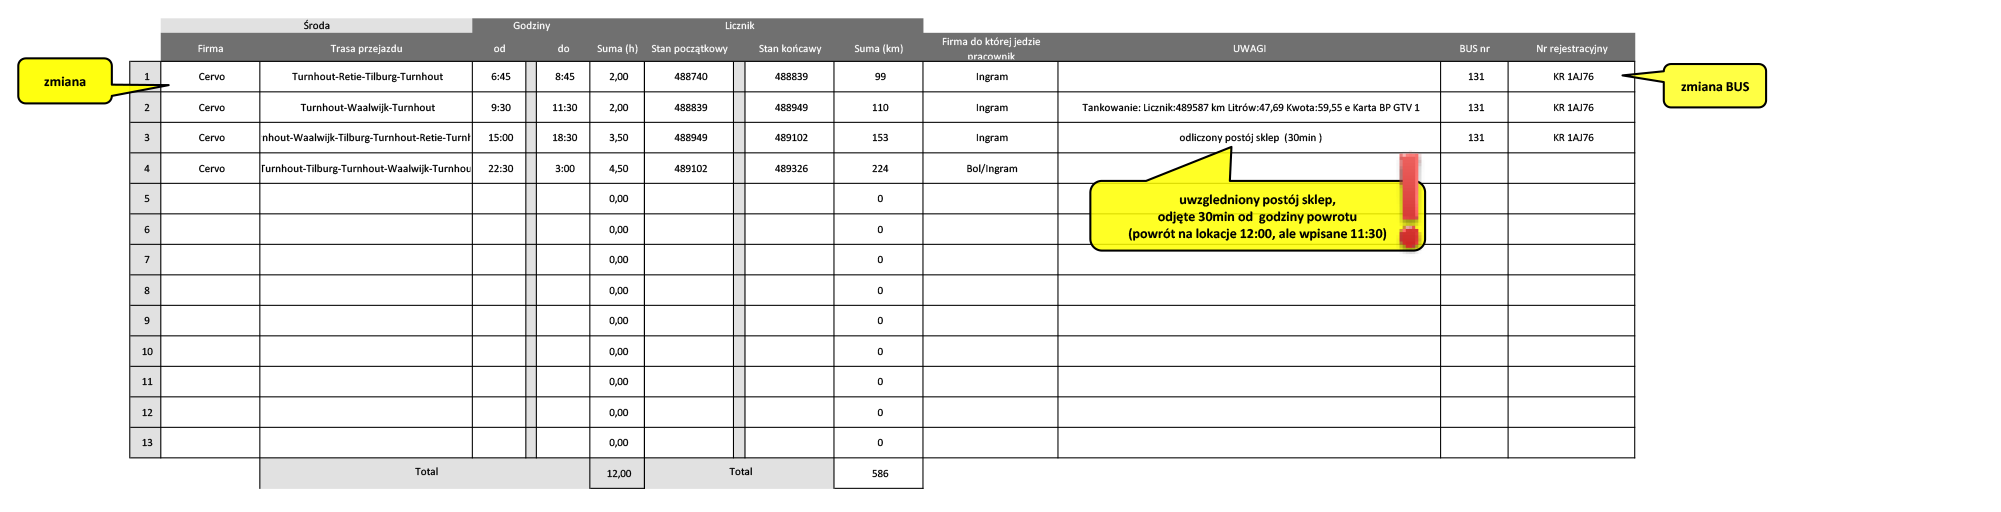
Task: Click the 'Total' cell under Licznik columns
Action: pos(740,472)
